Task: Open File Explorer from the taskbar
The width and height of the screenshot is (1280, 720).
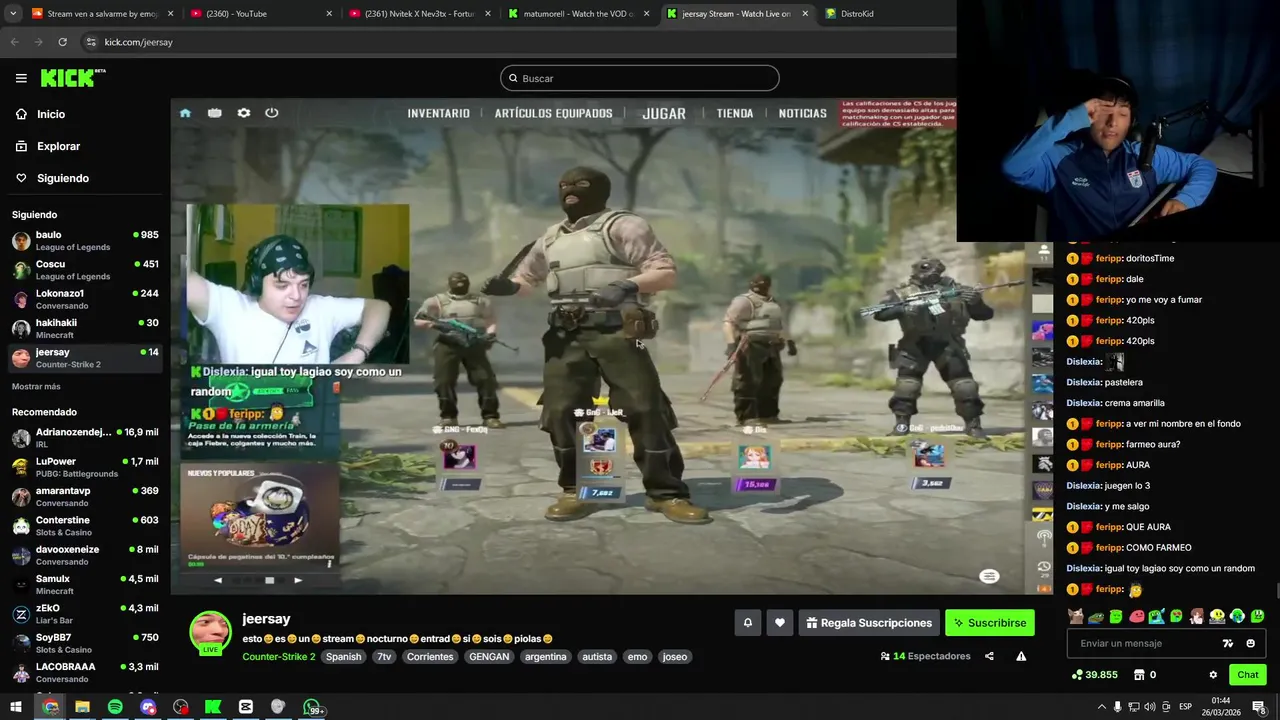Action: [82, 707]
